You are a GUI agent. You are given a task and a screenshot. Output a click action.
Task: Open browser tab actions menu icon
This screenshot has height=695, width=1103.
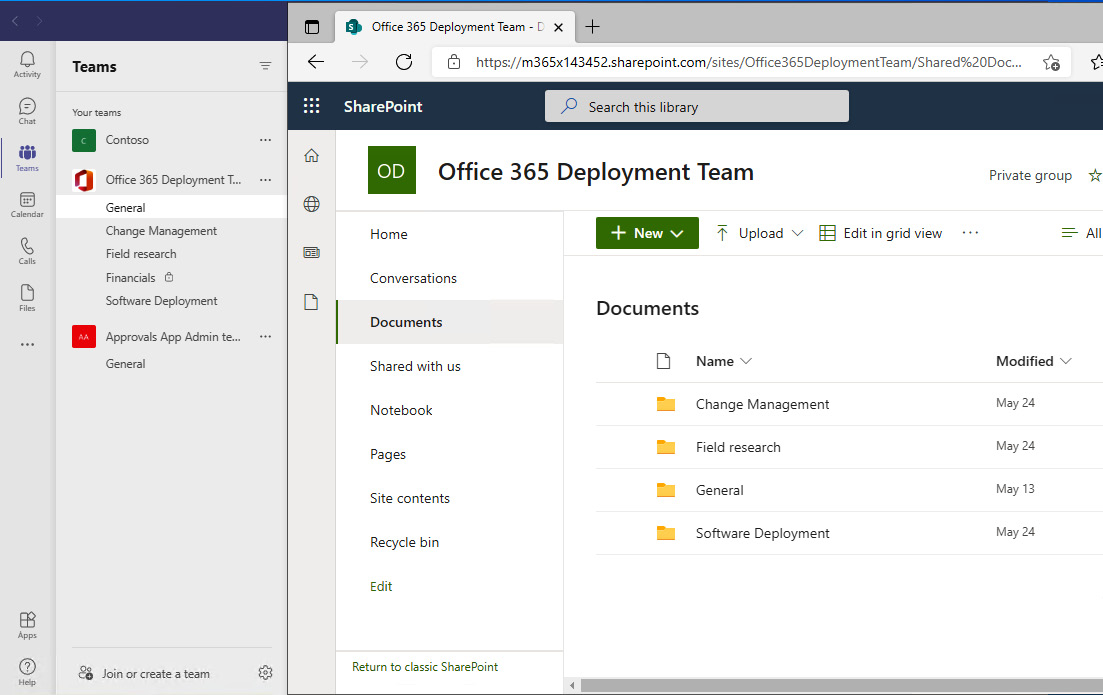pos(312,27)
